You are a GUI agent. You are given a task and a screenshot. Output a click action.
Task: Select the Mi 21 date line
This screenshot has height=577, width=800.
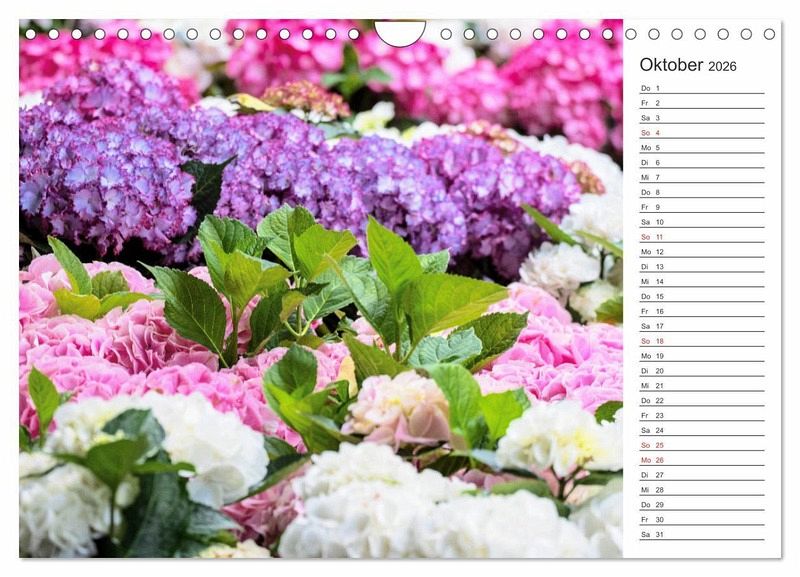[x=700, y=385]
